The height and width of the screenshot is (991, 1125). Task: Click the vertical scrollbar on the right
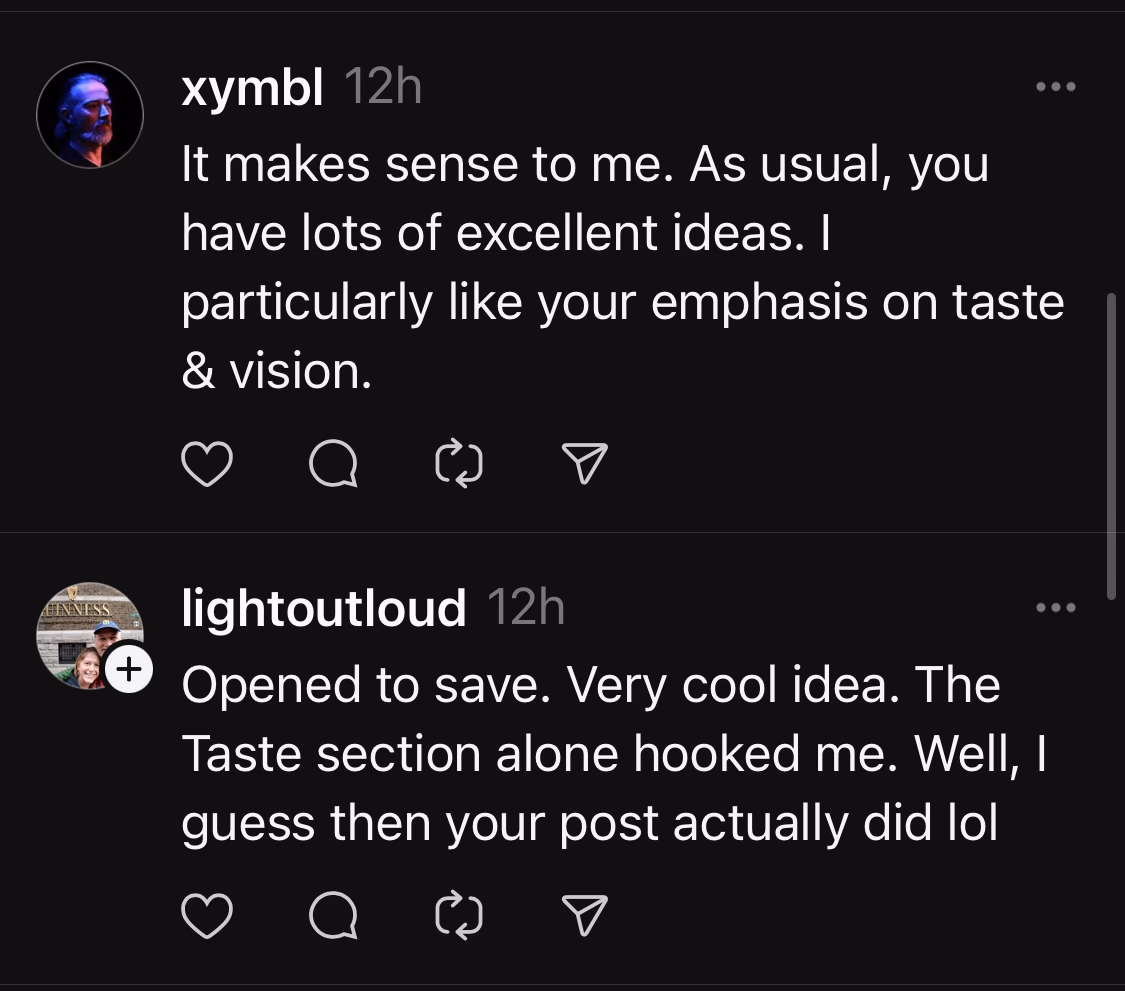click(x=1111, y=445)
